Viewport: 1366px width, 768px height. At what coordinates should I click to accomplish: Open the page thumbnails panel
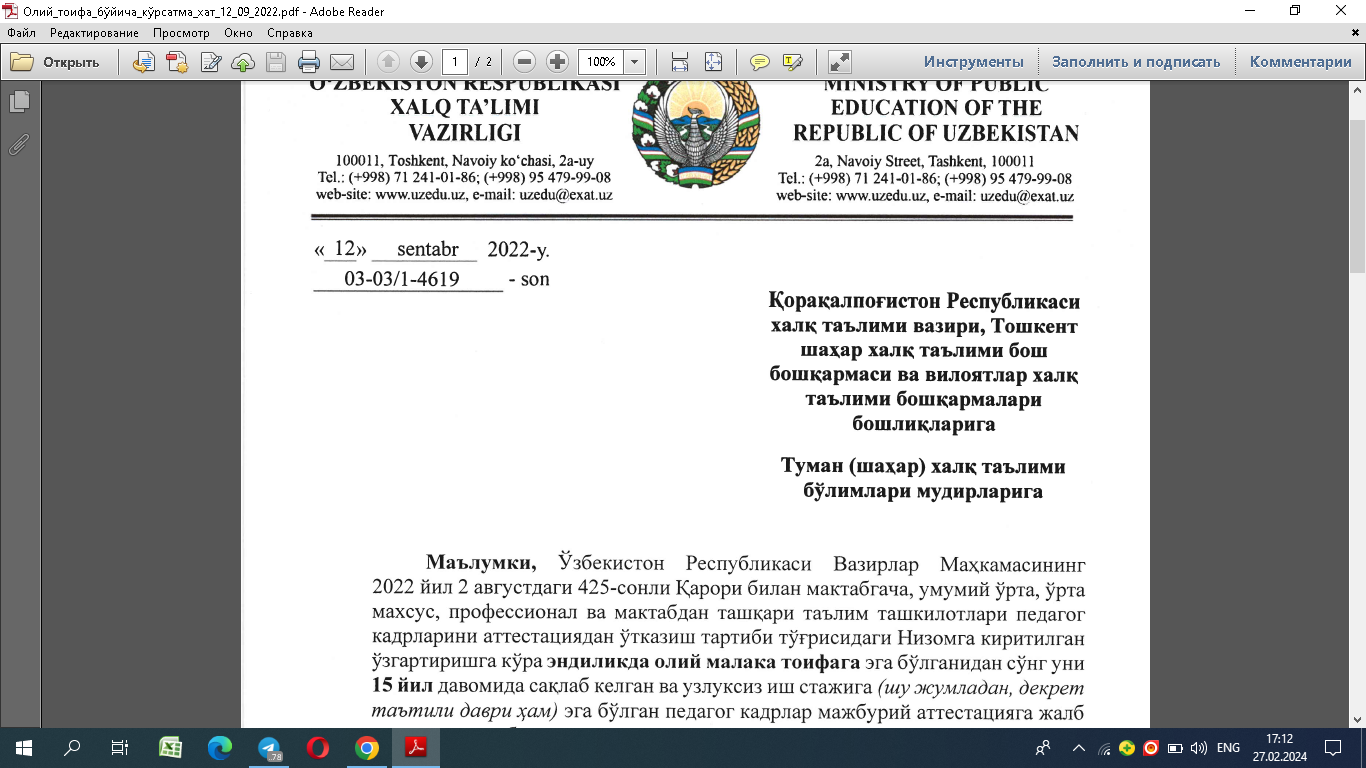click(19, 102)
